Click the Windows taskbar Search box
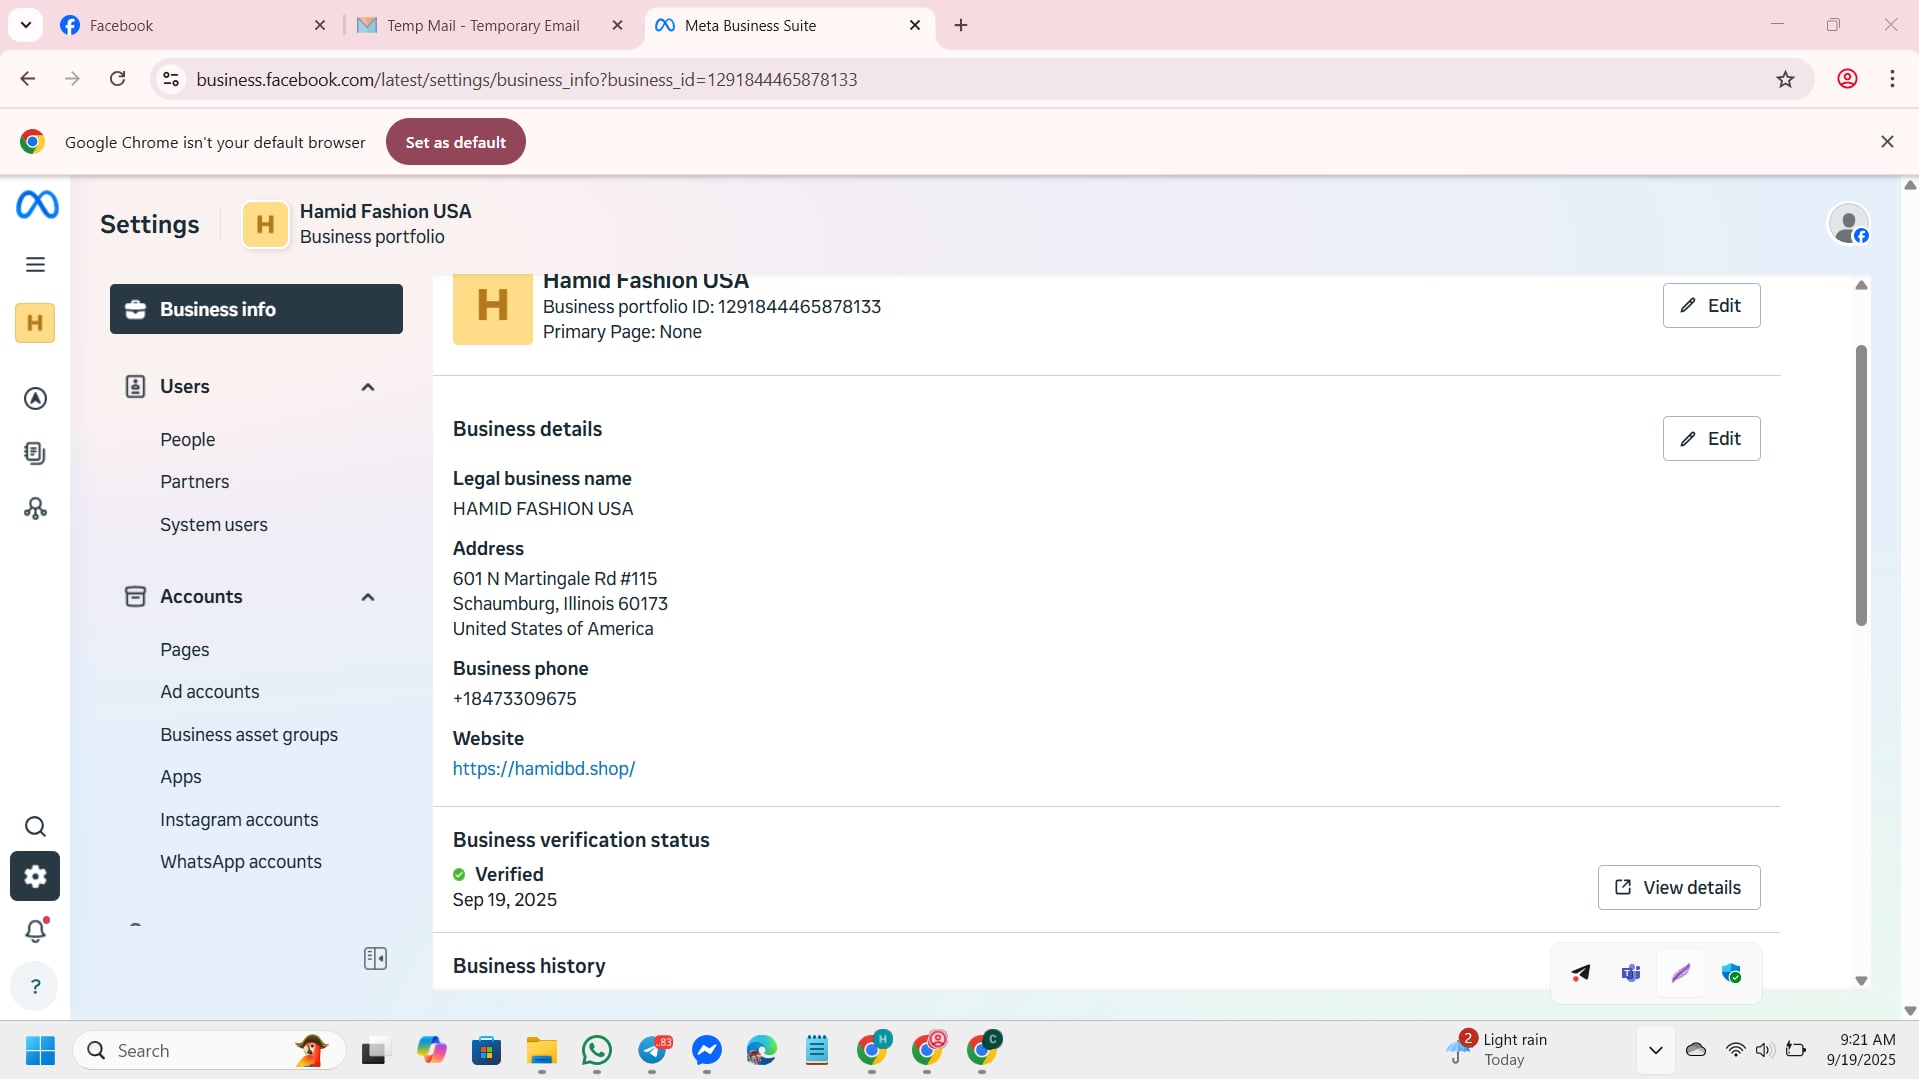The height and width of the screenshot is (1079, 1919). pos(209,1051)
